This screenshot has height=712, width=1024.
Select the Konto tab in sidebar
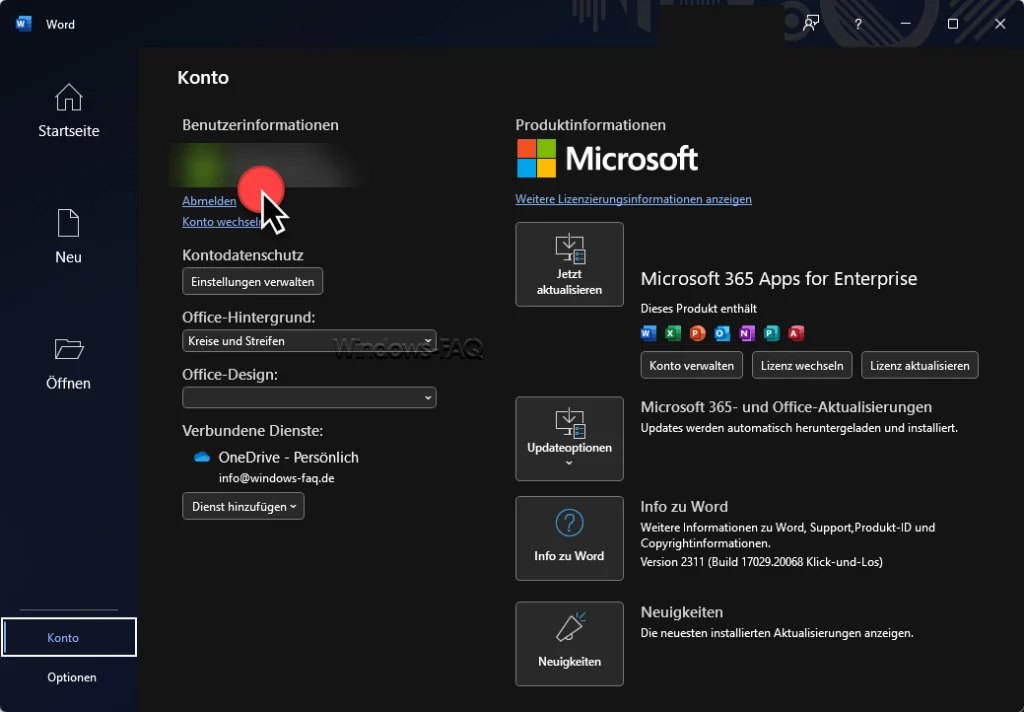click(69, 637)
